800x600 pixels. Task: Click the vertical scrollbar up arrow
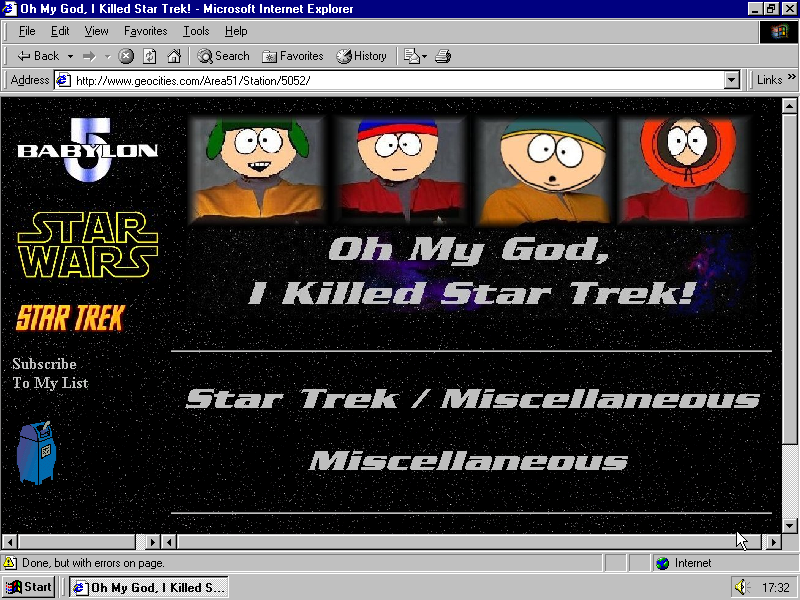pos(789,106)
